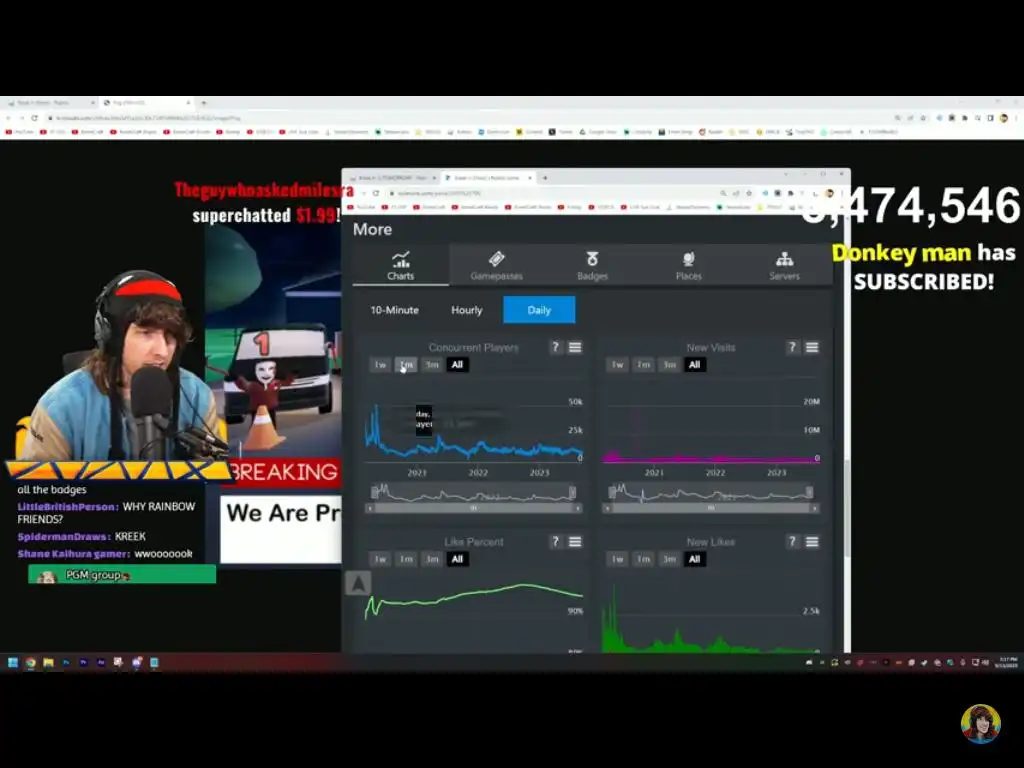Switch to second tab in background browser
Screen dimensions: 1024x768
pyautogui.click(x=146, y=103)
